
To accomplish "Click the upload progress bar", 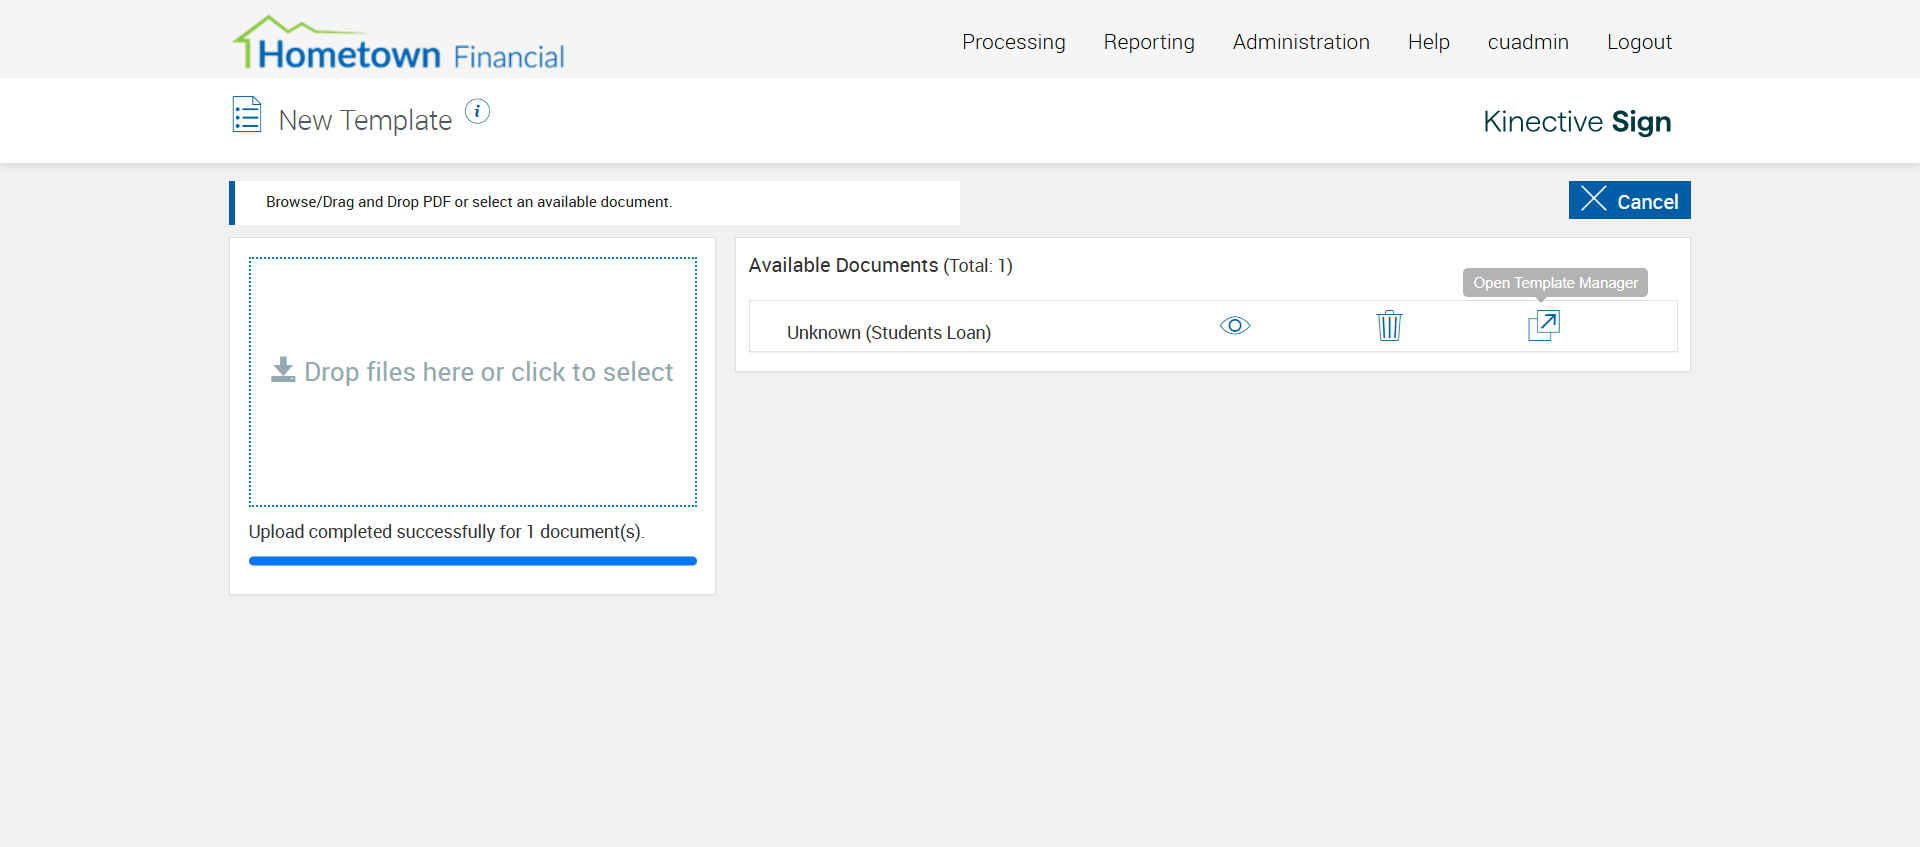I will pos(472,561).
